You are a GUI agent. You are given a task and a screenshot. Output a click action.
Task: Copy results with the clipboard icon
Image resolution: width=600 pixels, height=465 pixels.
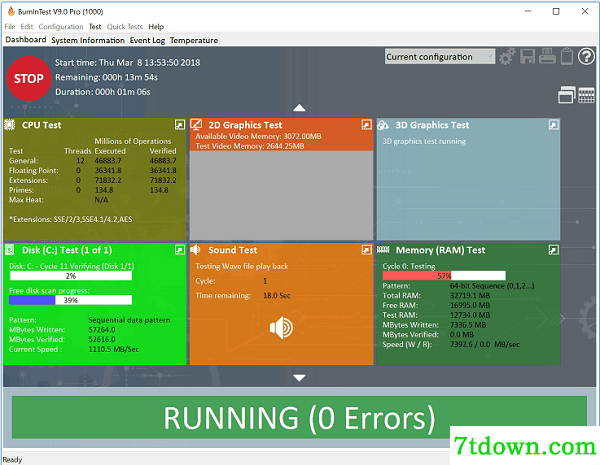(x=567, y=56)
